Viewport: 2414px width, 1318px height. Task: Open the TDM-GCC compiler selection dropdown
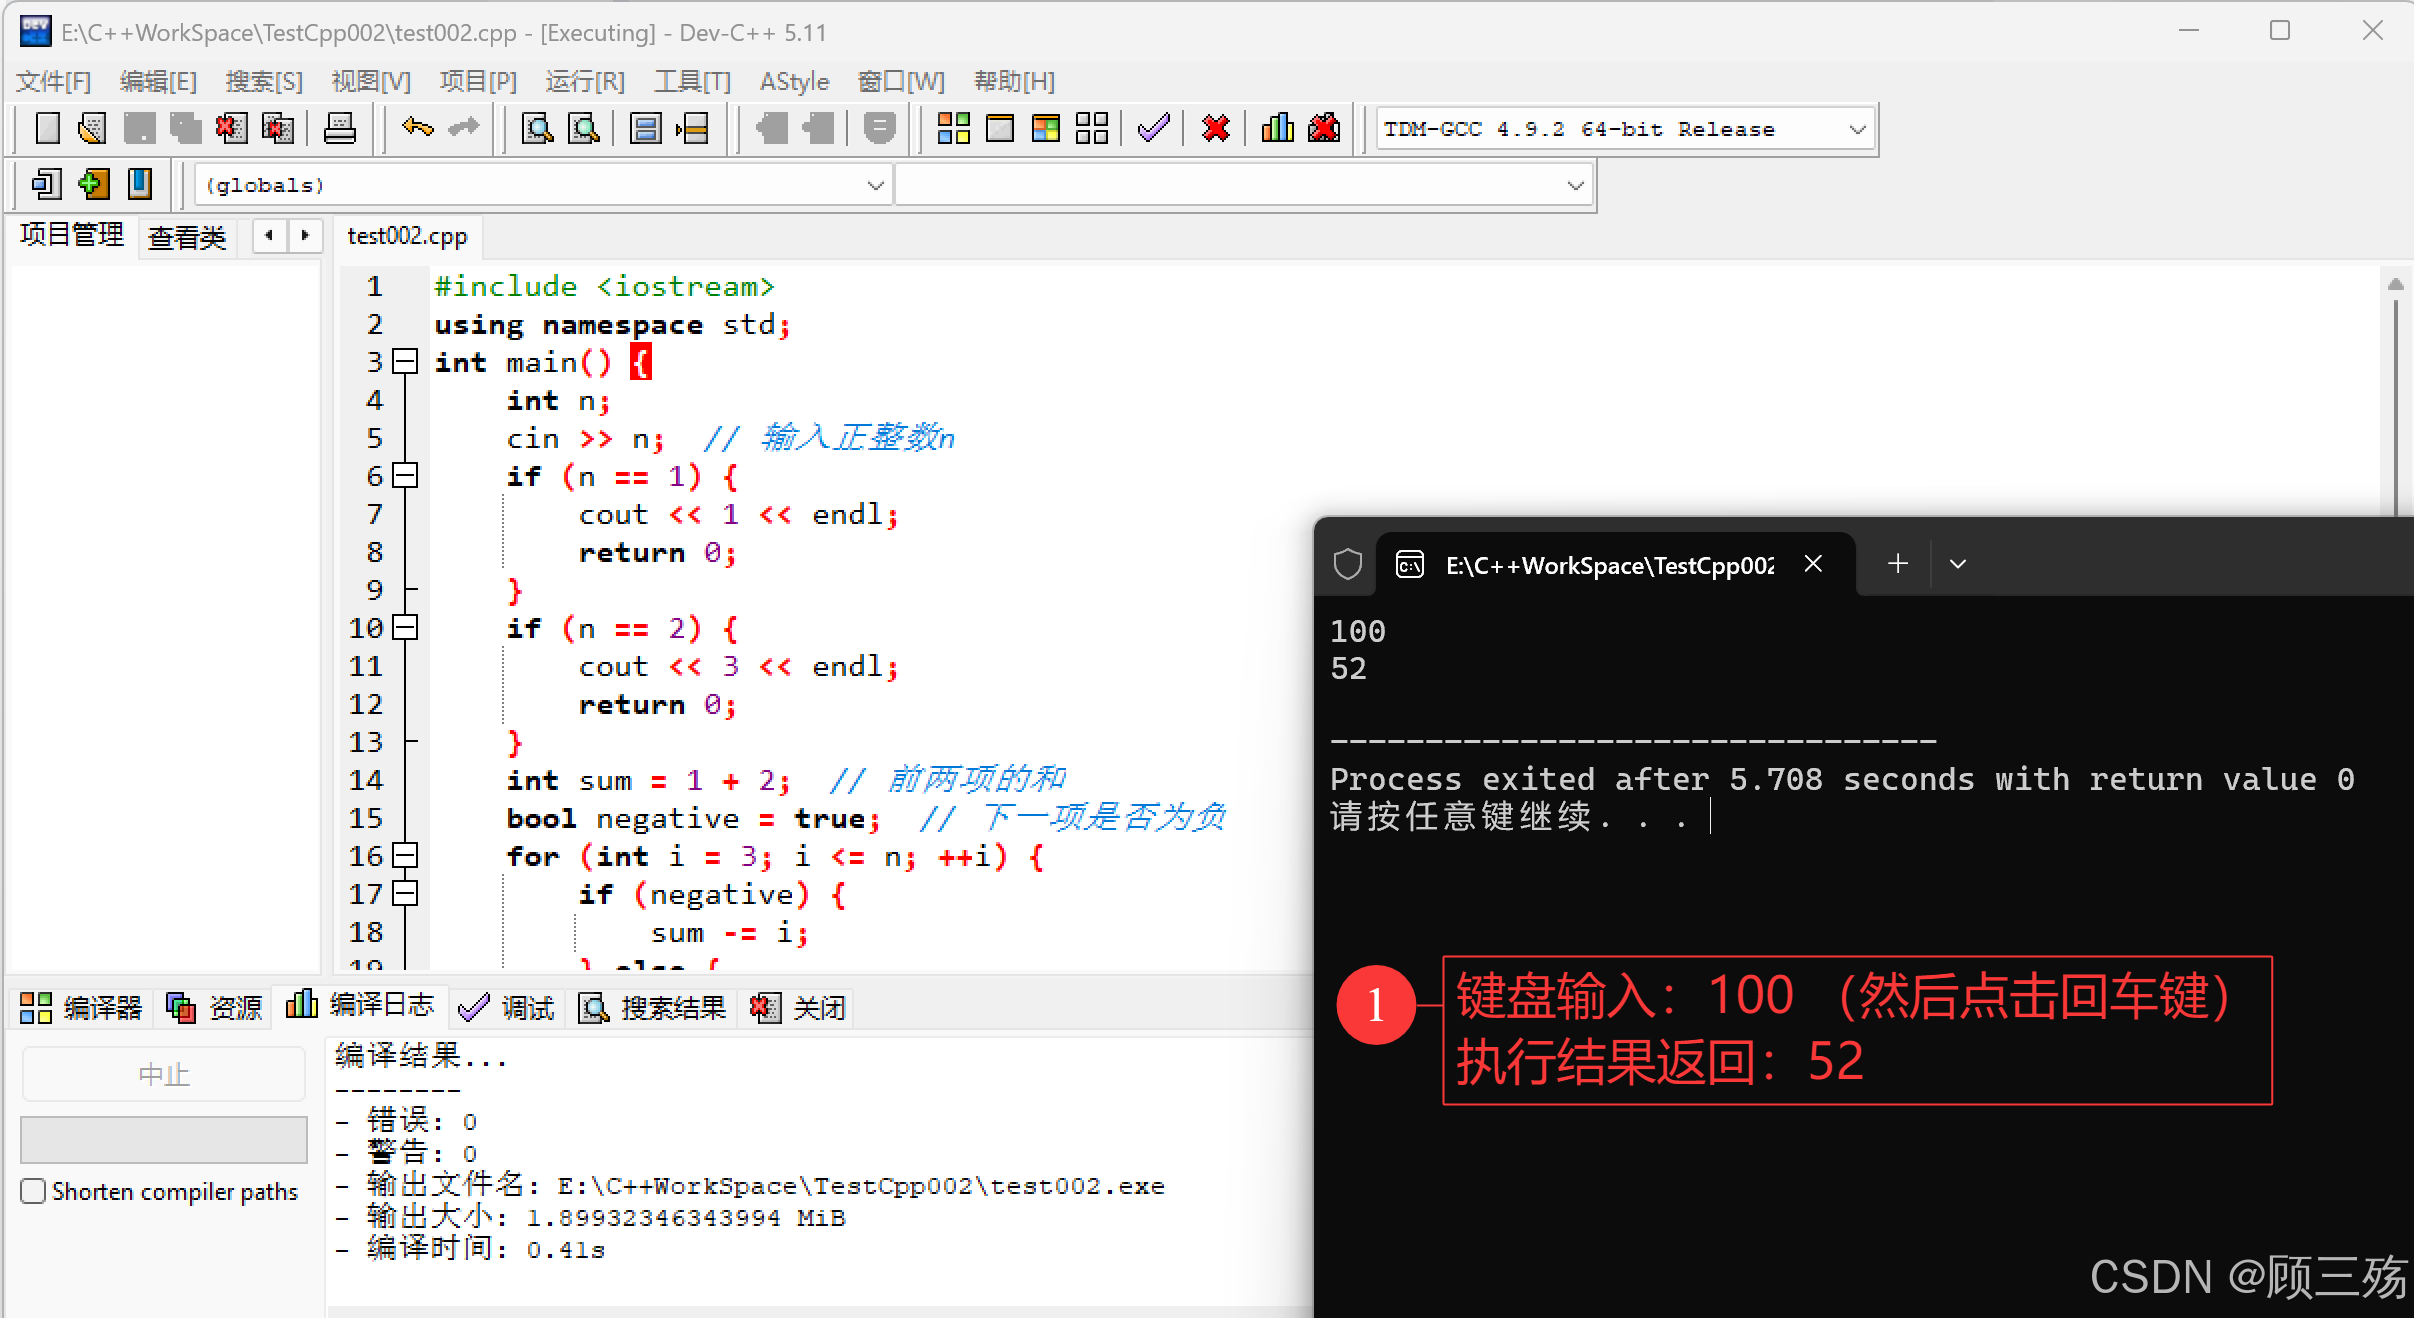(1857, 129)
